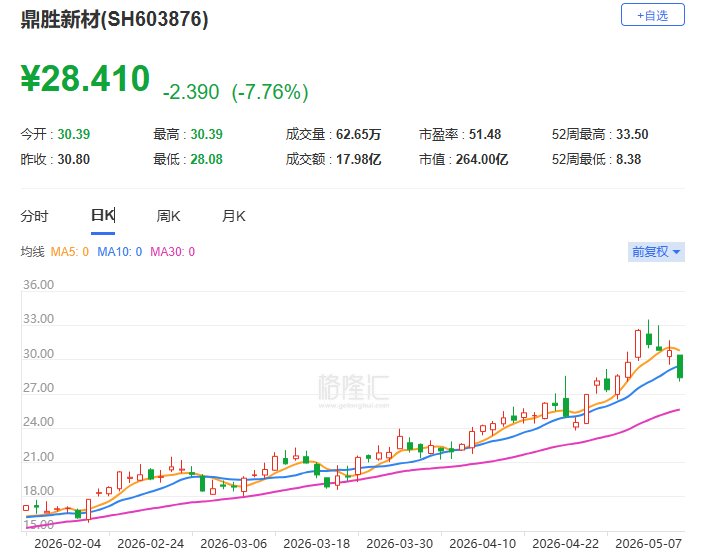Click the 均线 moving-average label
Screen dimensions: 705x557
tap(32, 252)
